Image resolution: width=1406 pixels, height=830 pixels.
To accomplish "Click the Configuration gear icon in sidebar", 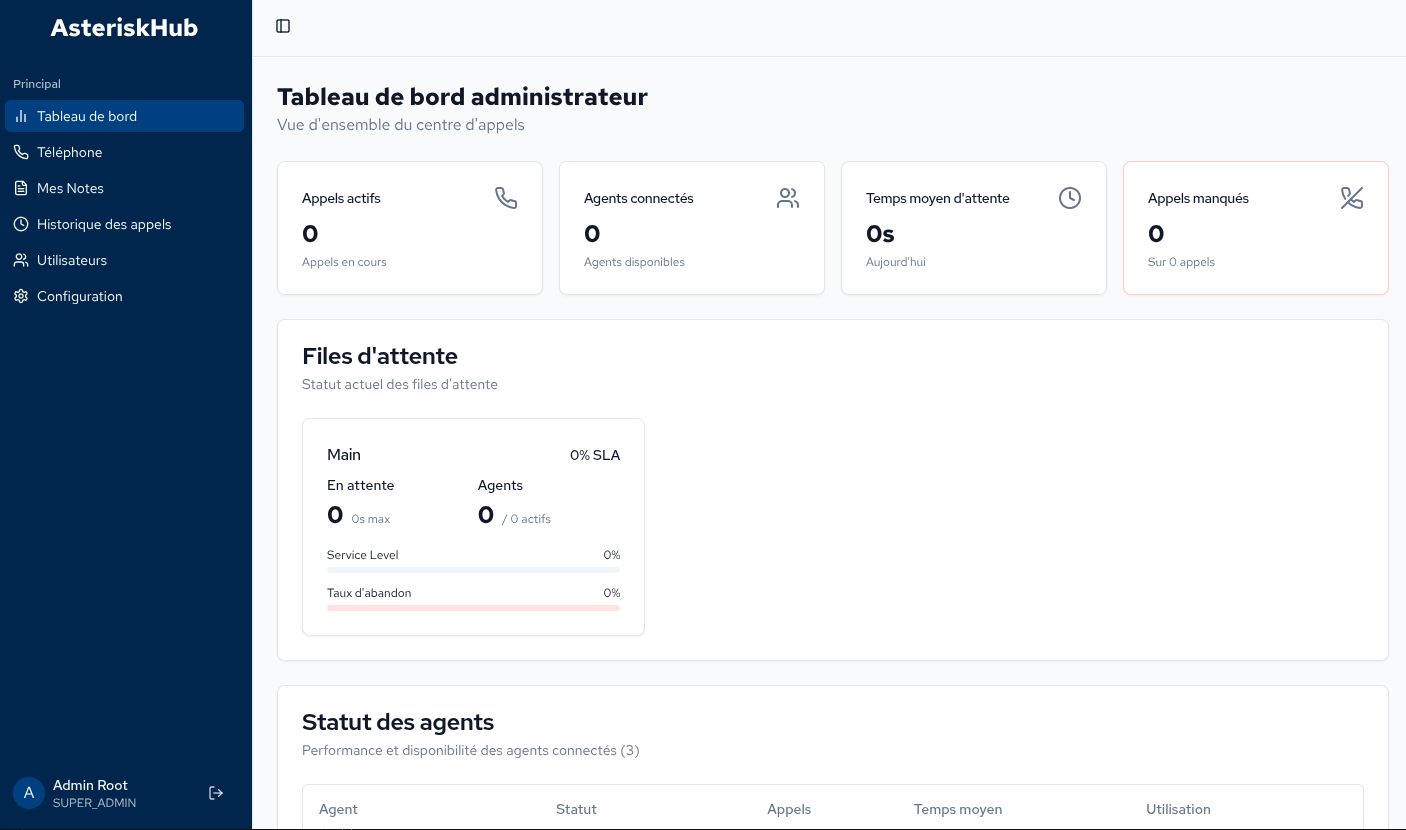I will coord(21,296).
